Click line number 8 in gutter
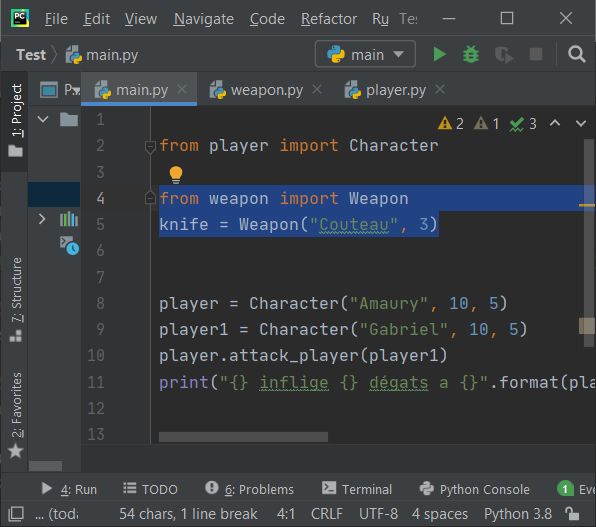This screenshot has height=527, width=596. click(x=100, y=303)
